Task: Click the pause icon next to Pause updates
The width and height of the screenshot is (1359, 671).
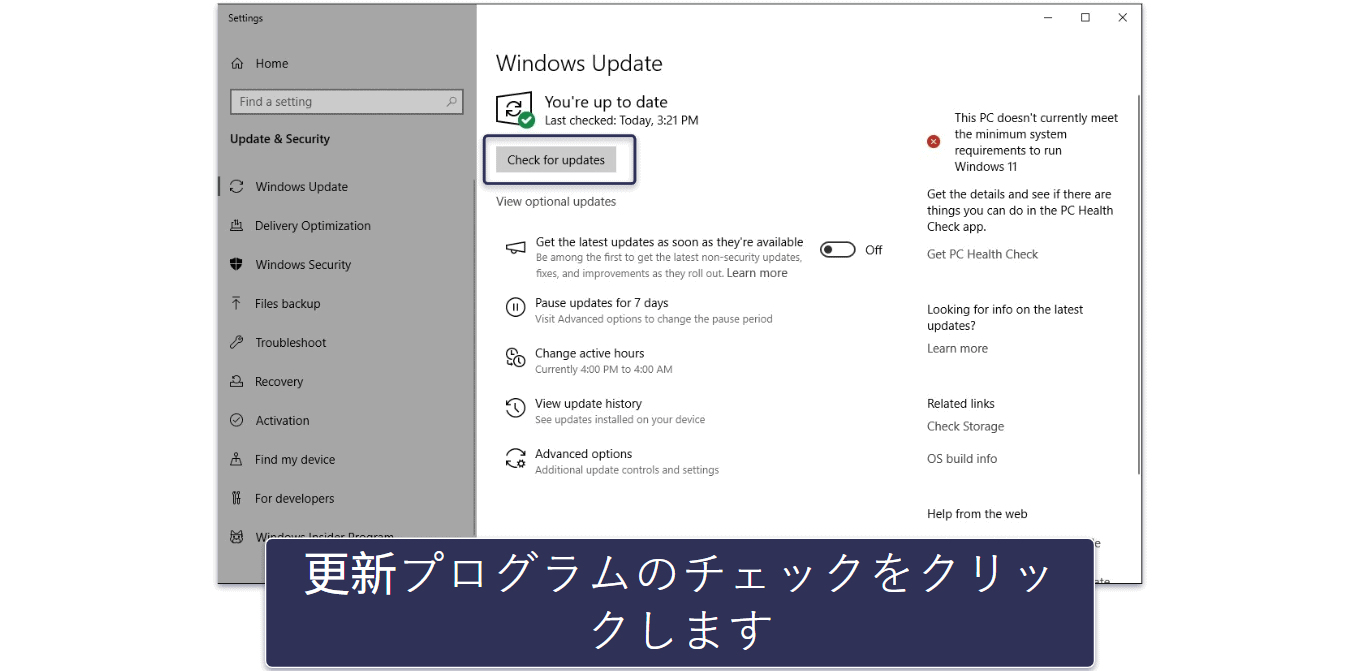Action: point(515,308)
